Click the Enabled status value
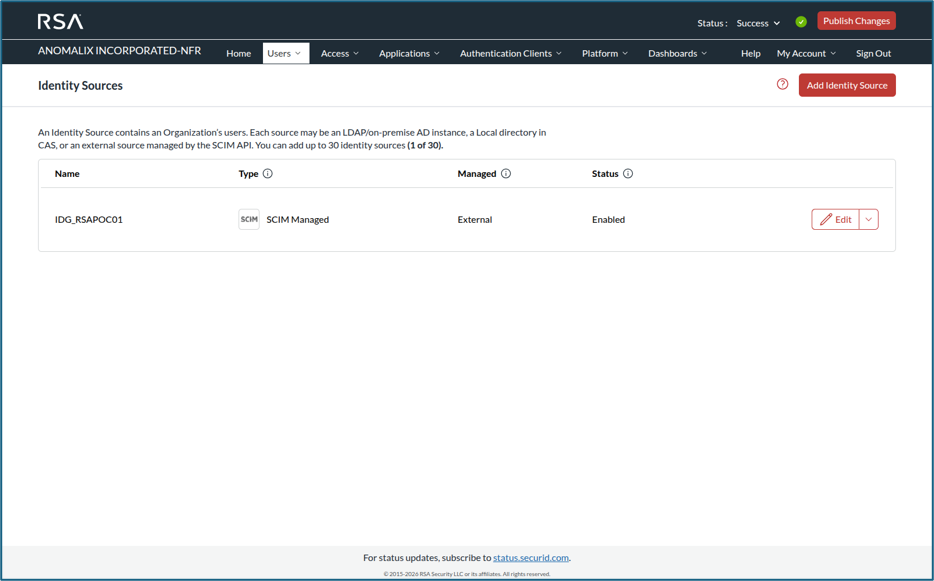934x581 pixels. tap(608, 219)
